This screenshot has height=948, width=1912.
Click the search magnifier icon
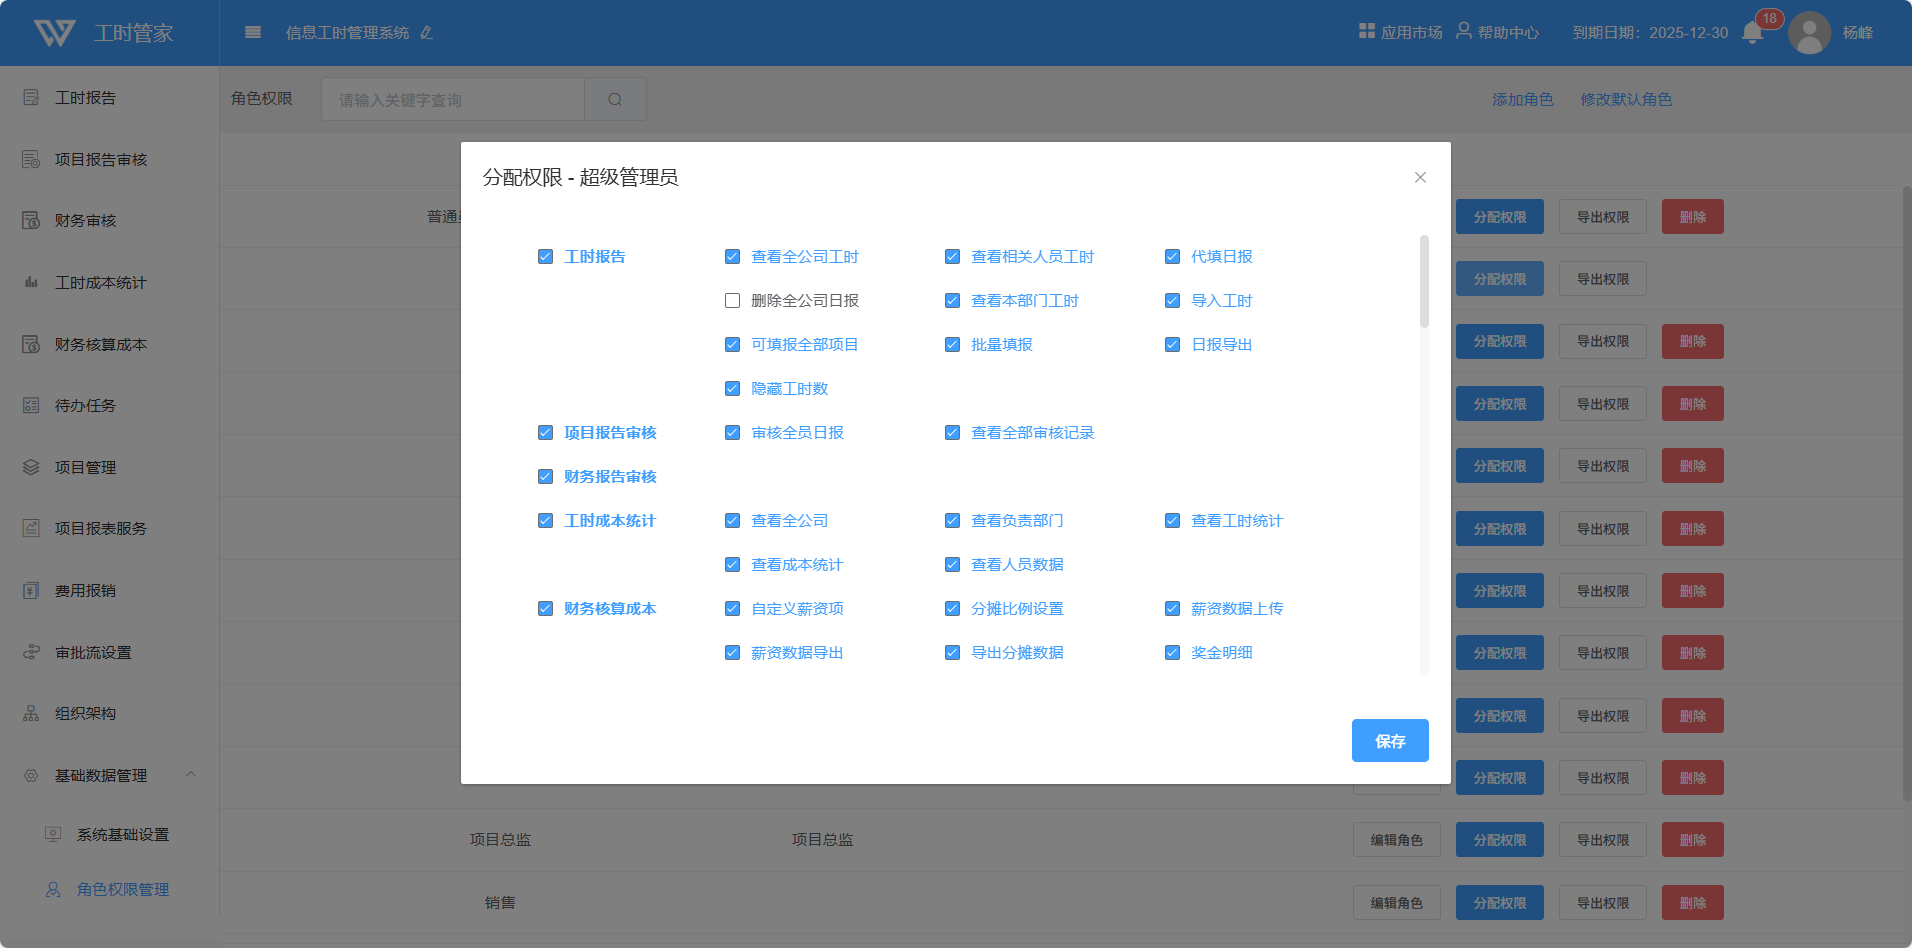pos(615,100)
